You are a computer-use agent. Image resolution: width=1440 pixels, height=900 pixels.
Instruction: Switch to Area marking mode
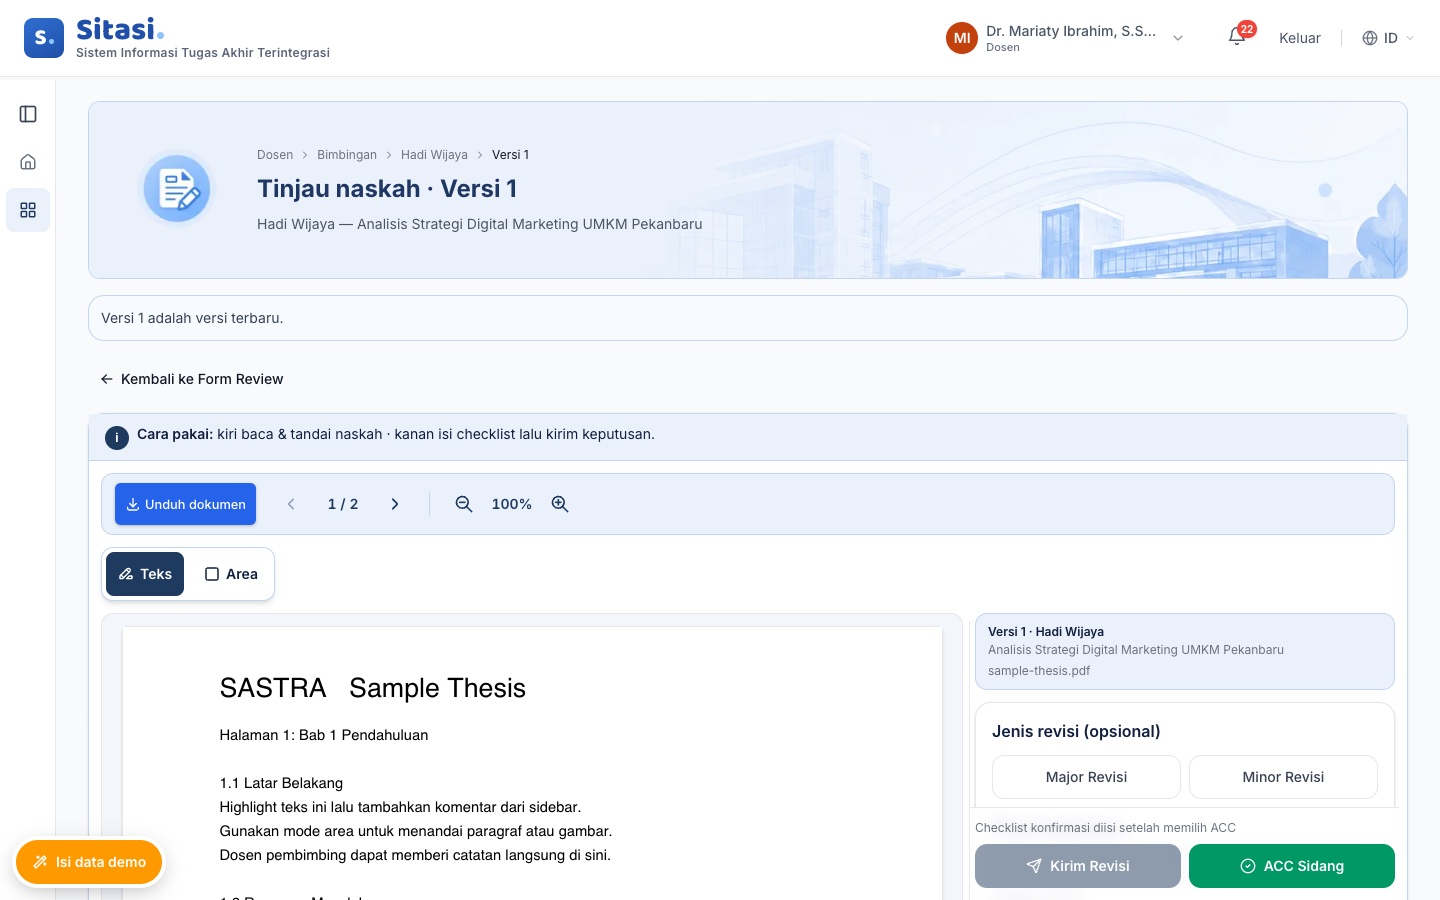point(231,574)
